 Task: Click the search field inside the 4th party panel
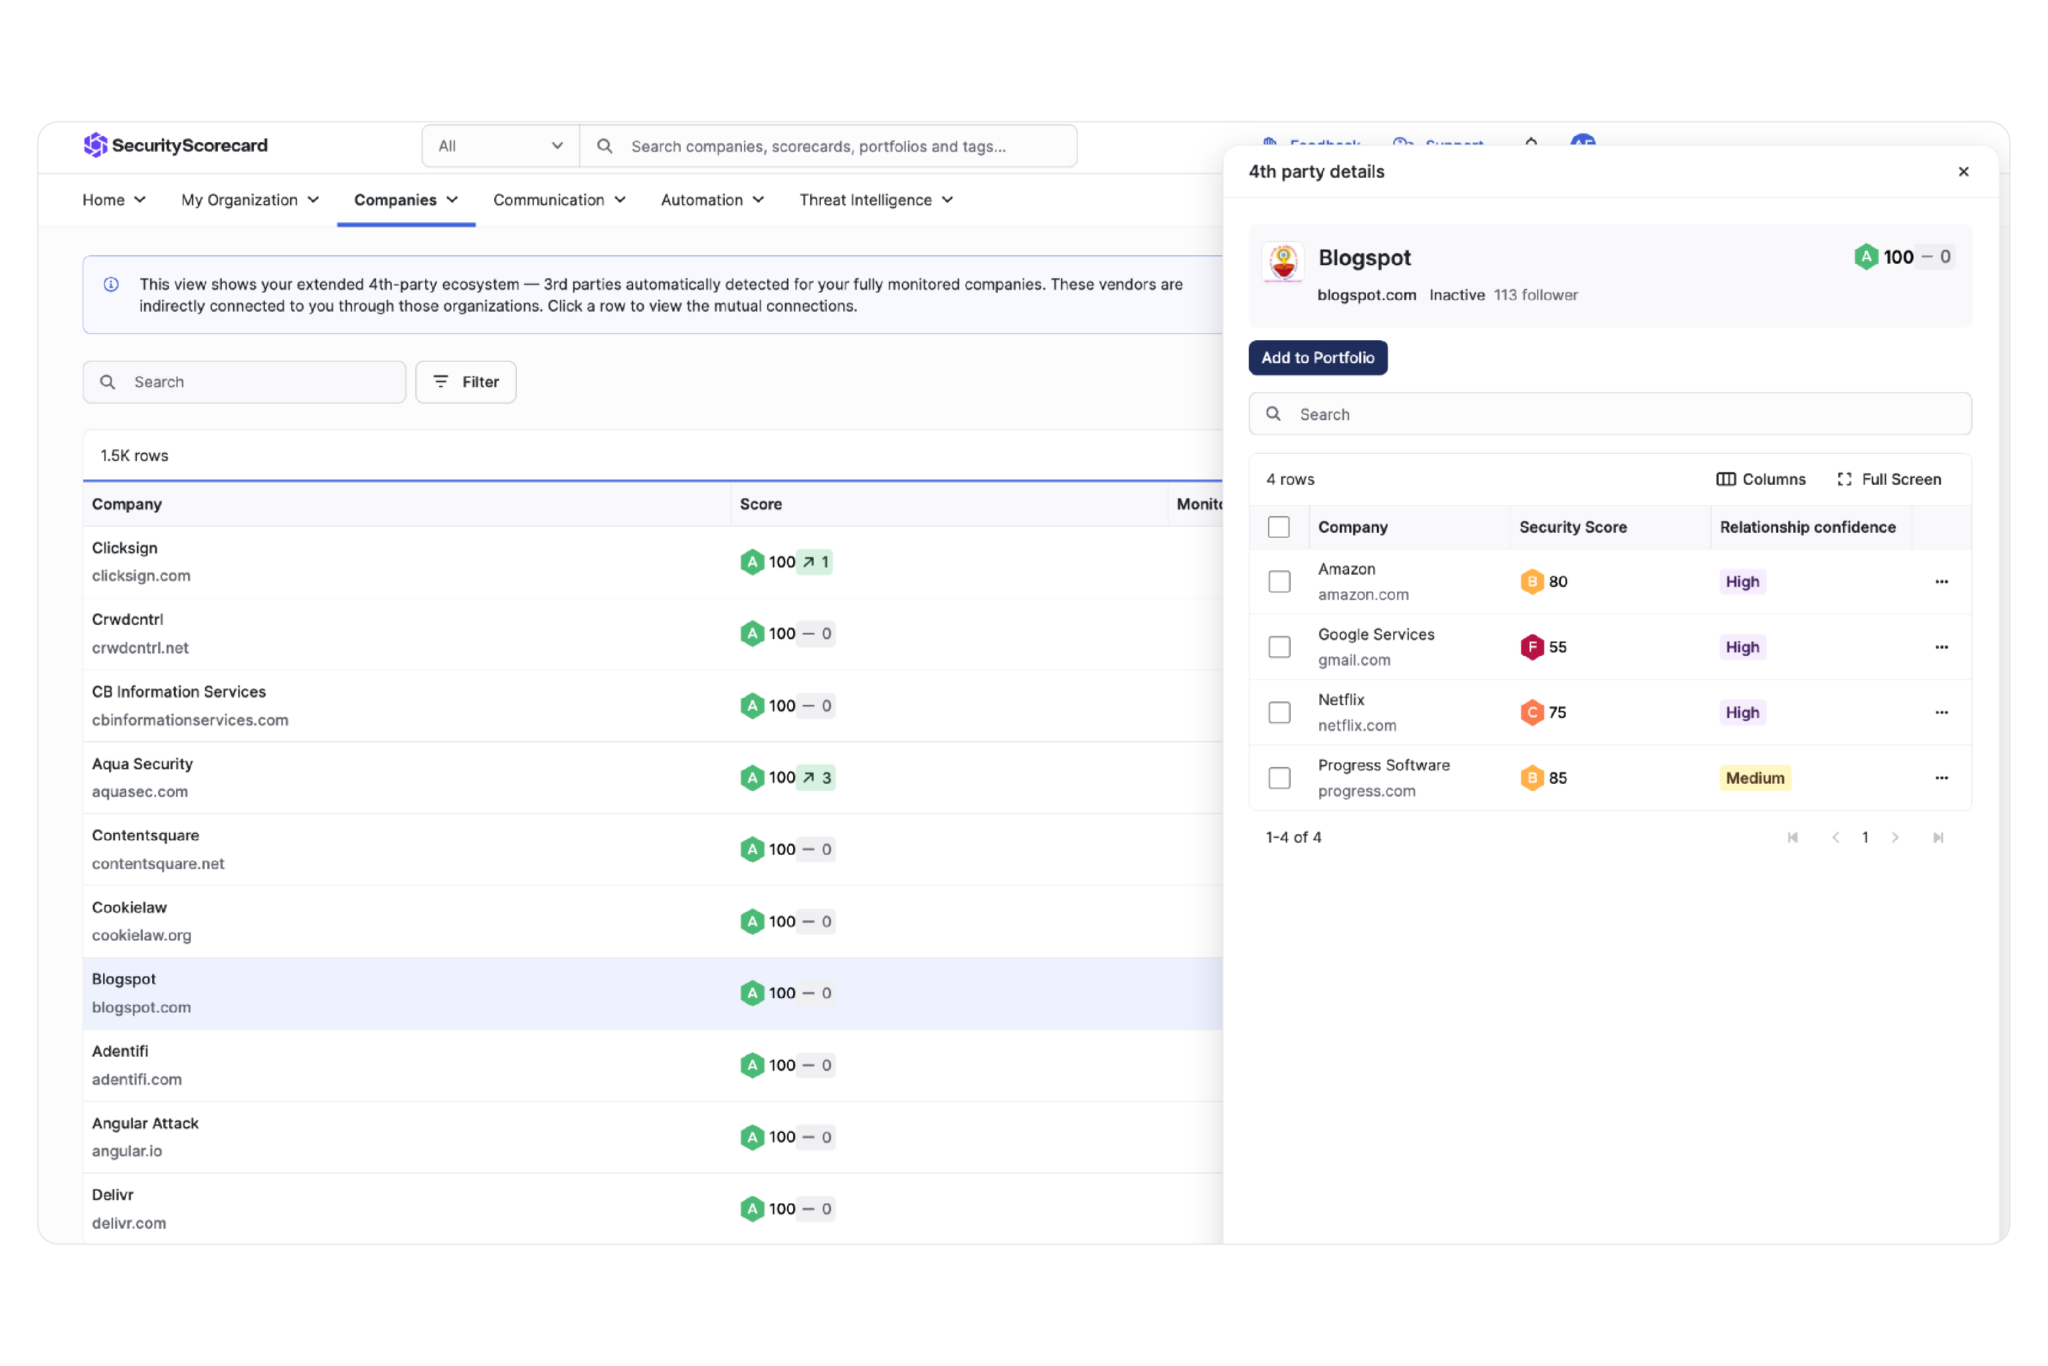1608,413
